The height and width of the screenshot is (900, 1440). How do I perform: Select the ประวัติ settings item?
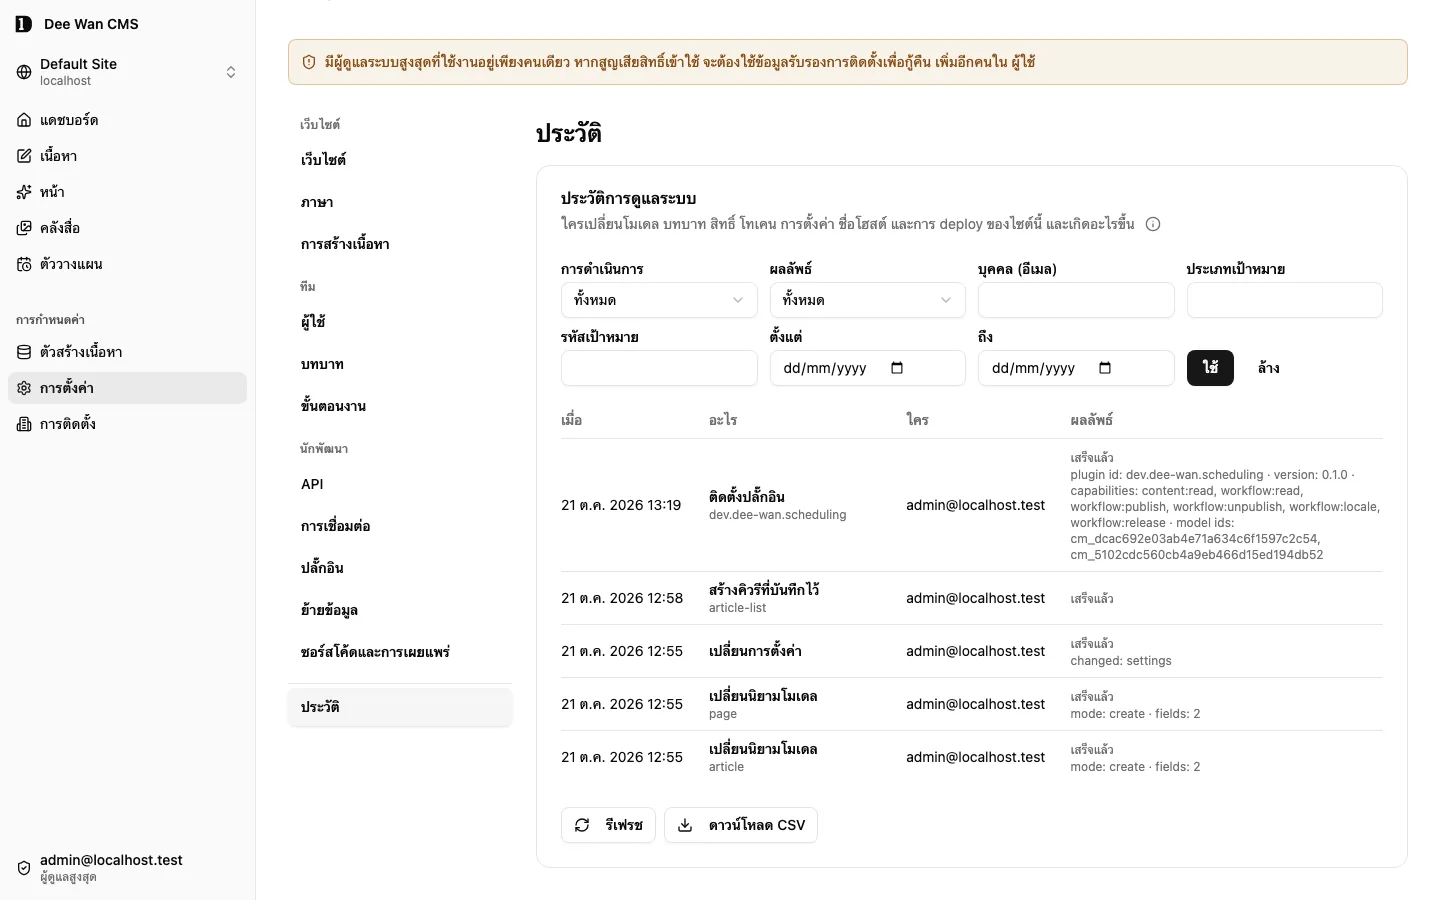tap(400, 707)
